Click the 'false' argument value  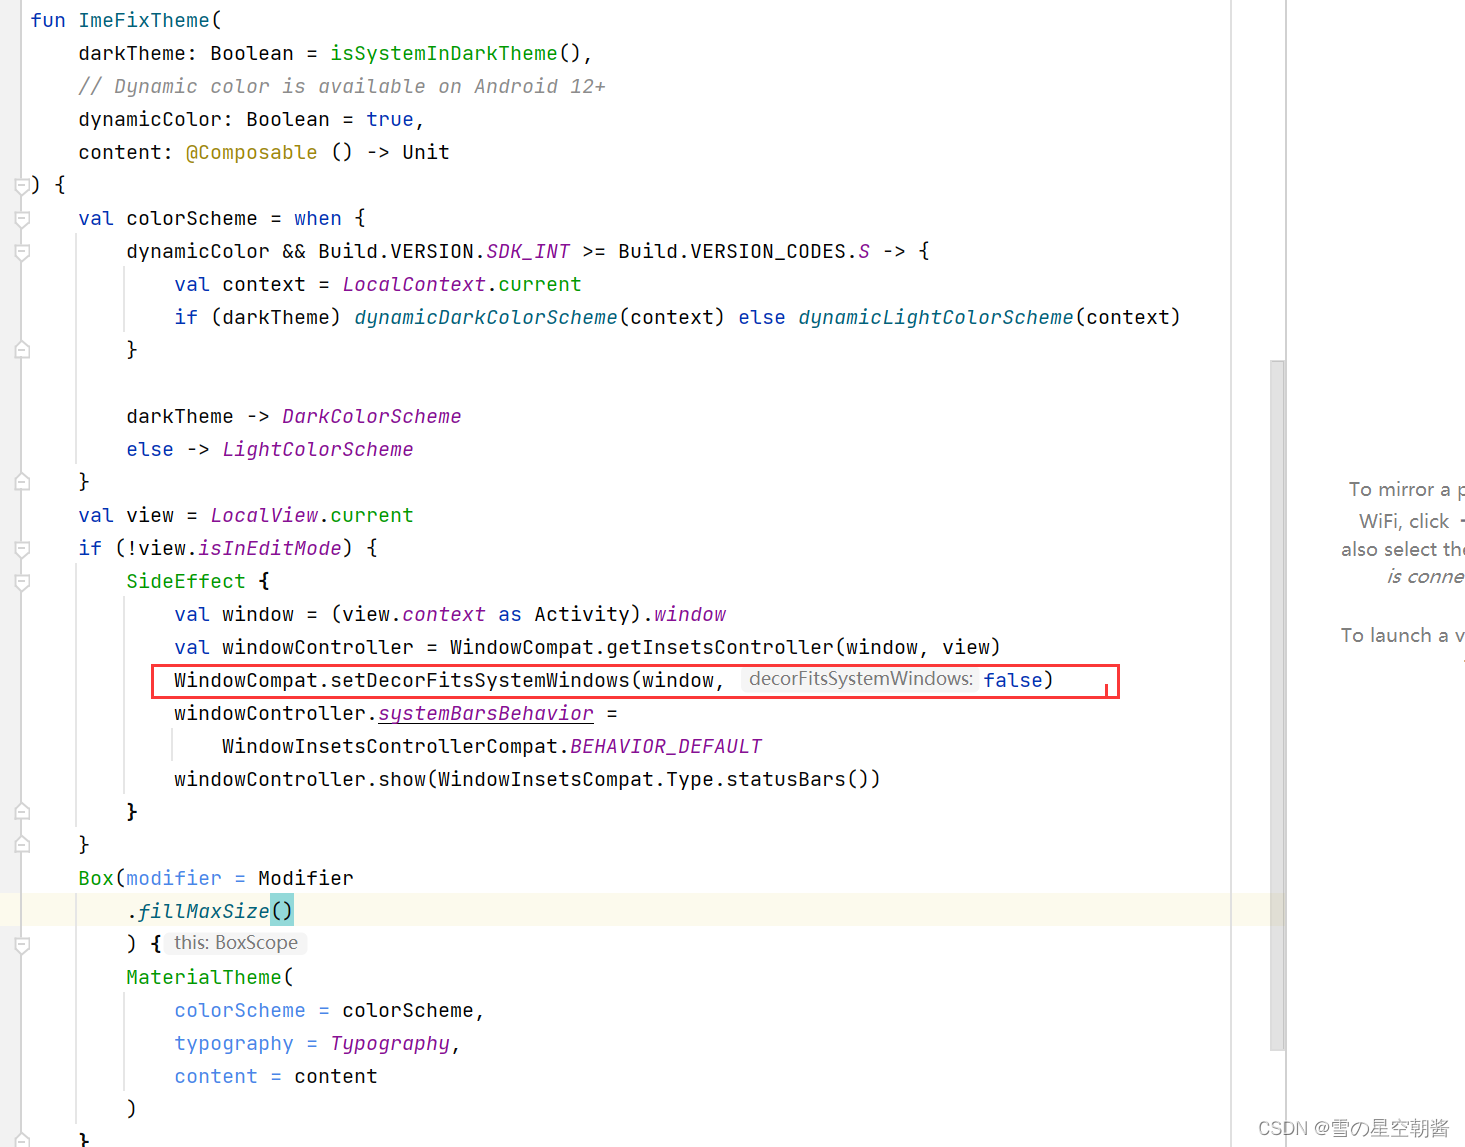point(1013,680)
